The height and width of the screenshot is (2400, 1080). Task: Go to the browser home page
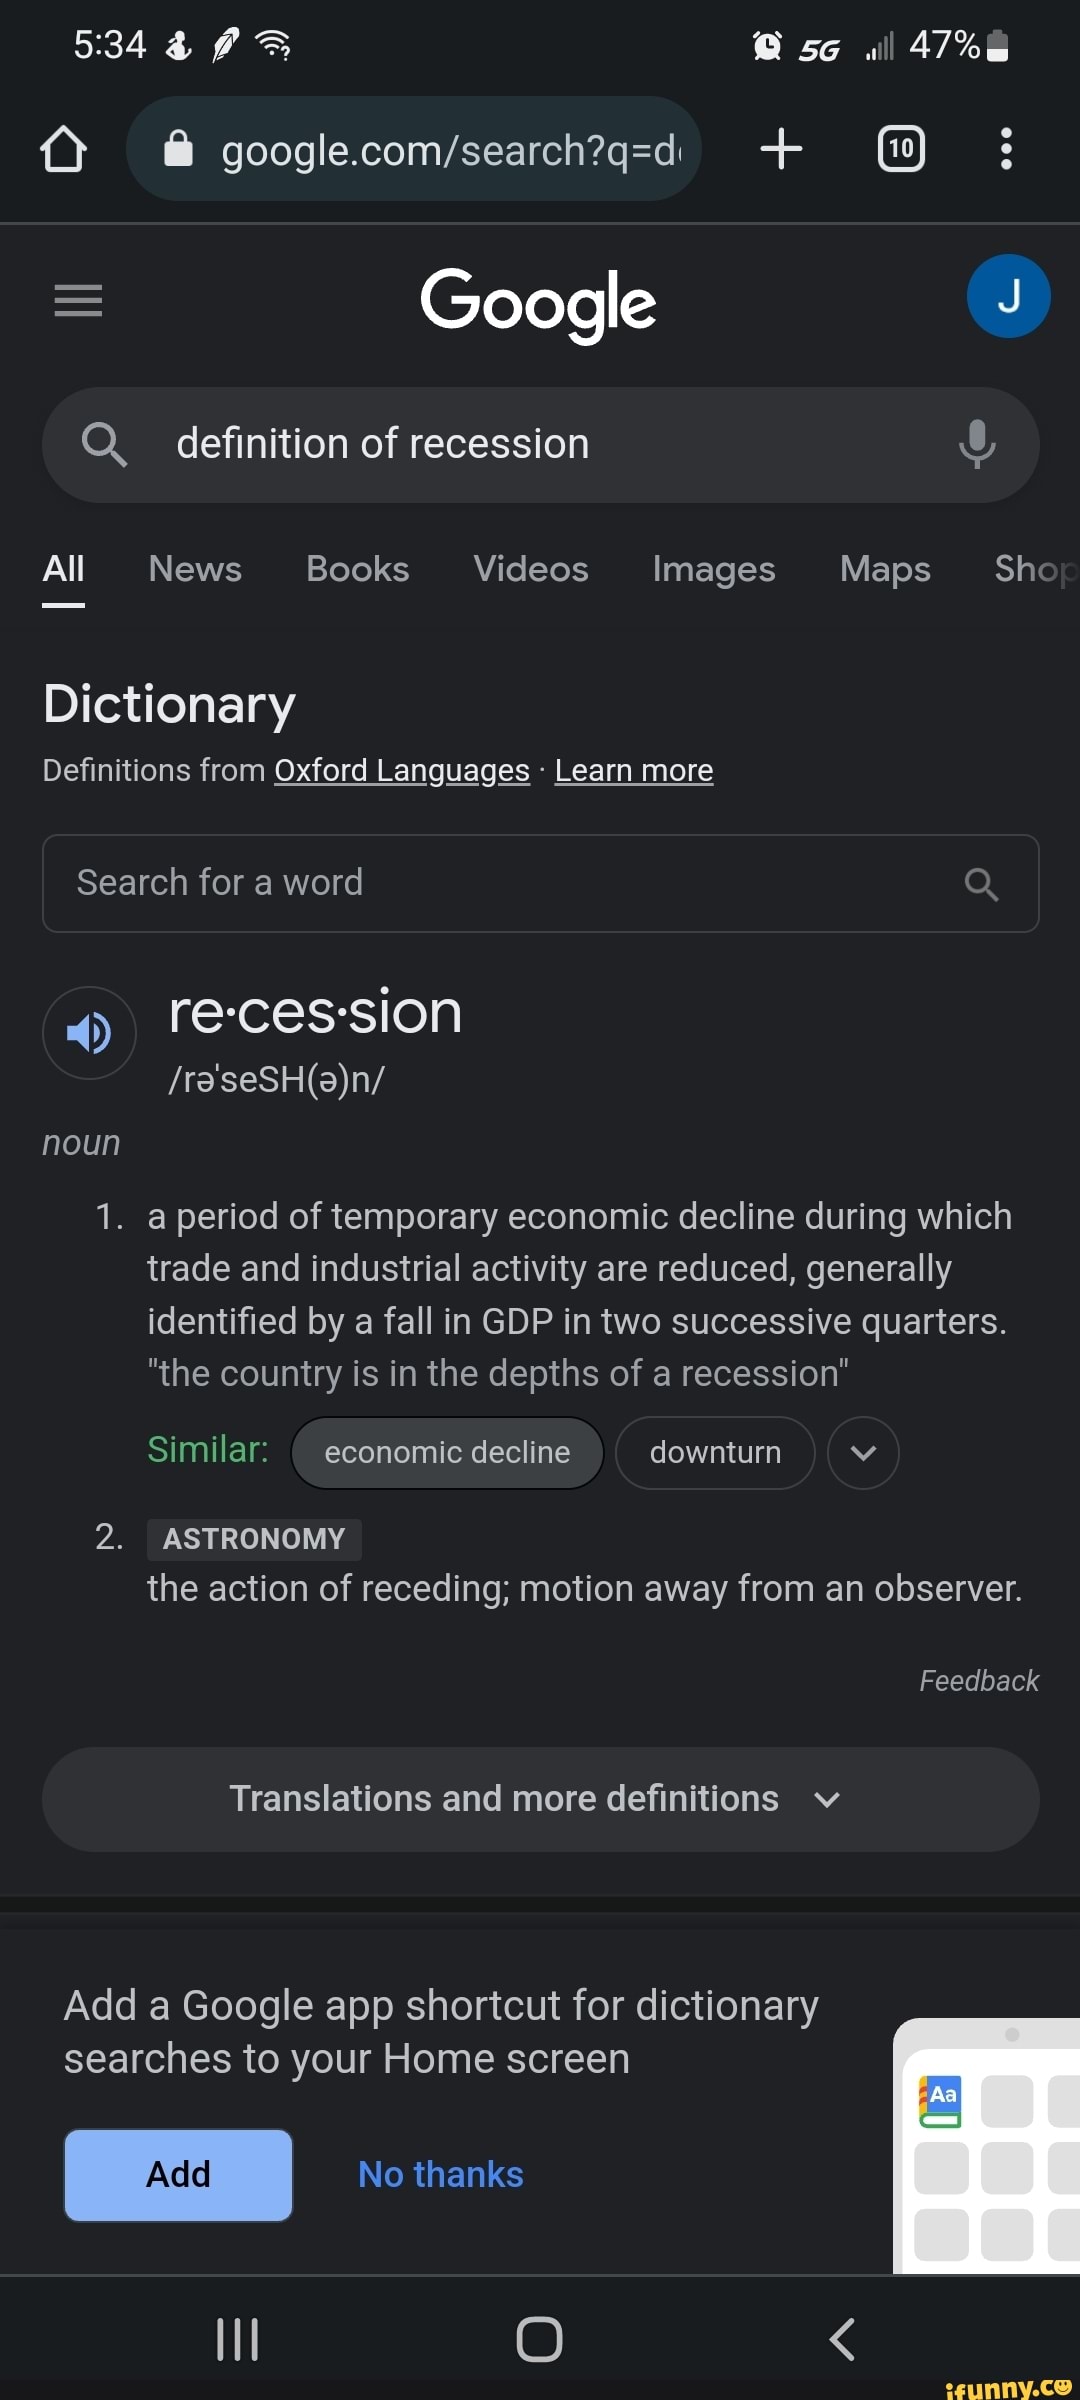pyautogui.click(x=63, y=148)
